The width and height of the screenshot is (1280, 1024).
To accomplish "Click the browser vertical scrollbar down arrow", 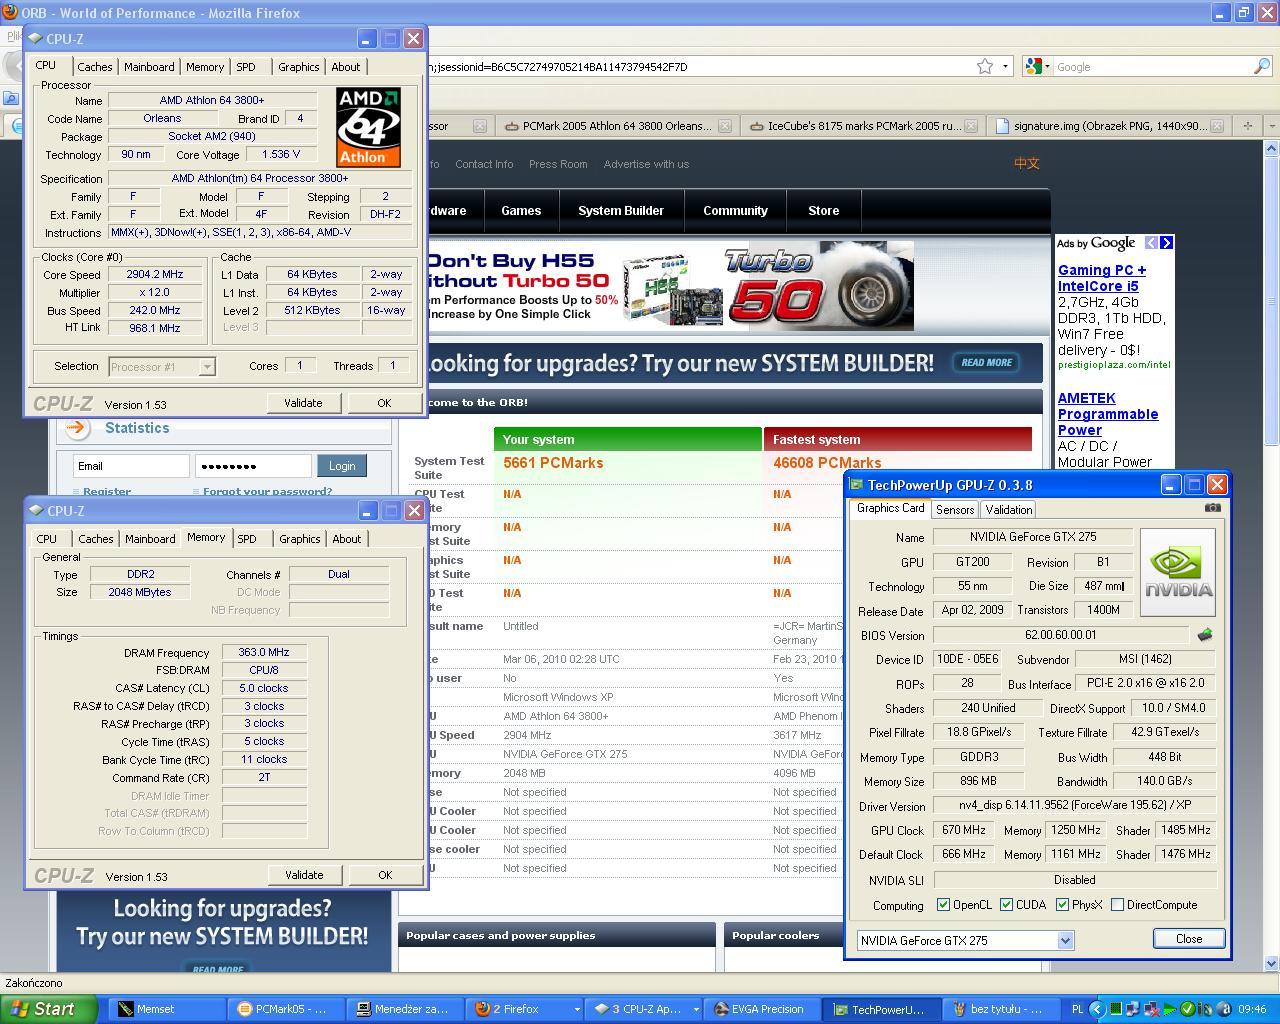I will pos(1272,964).
